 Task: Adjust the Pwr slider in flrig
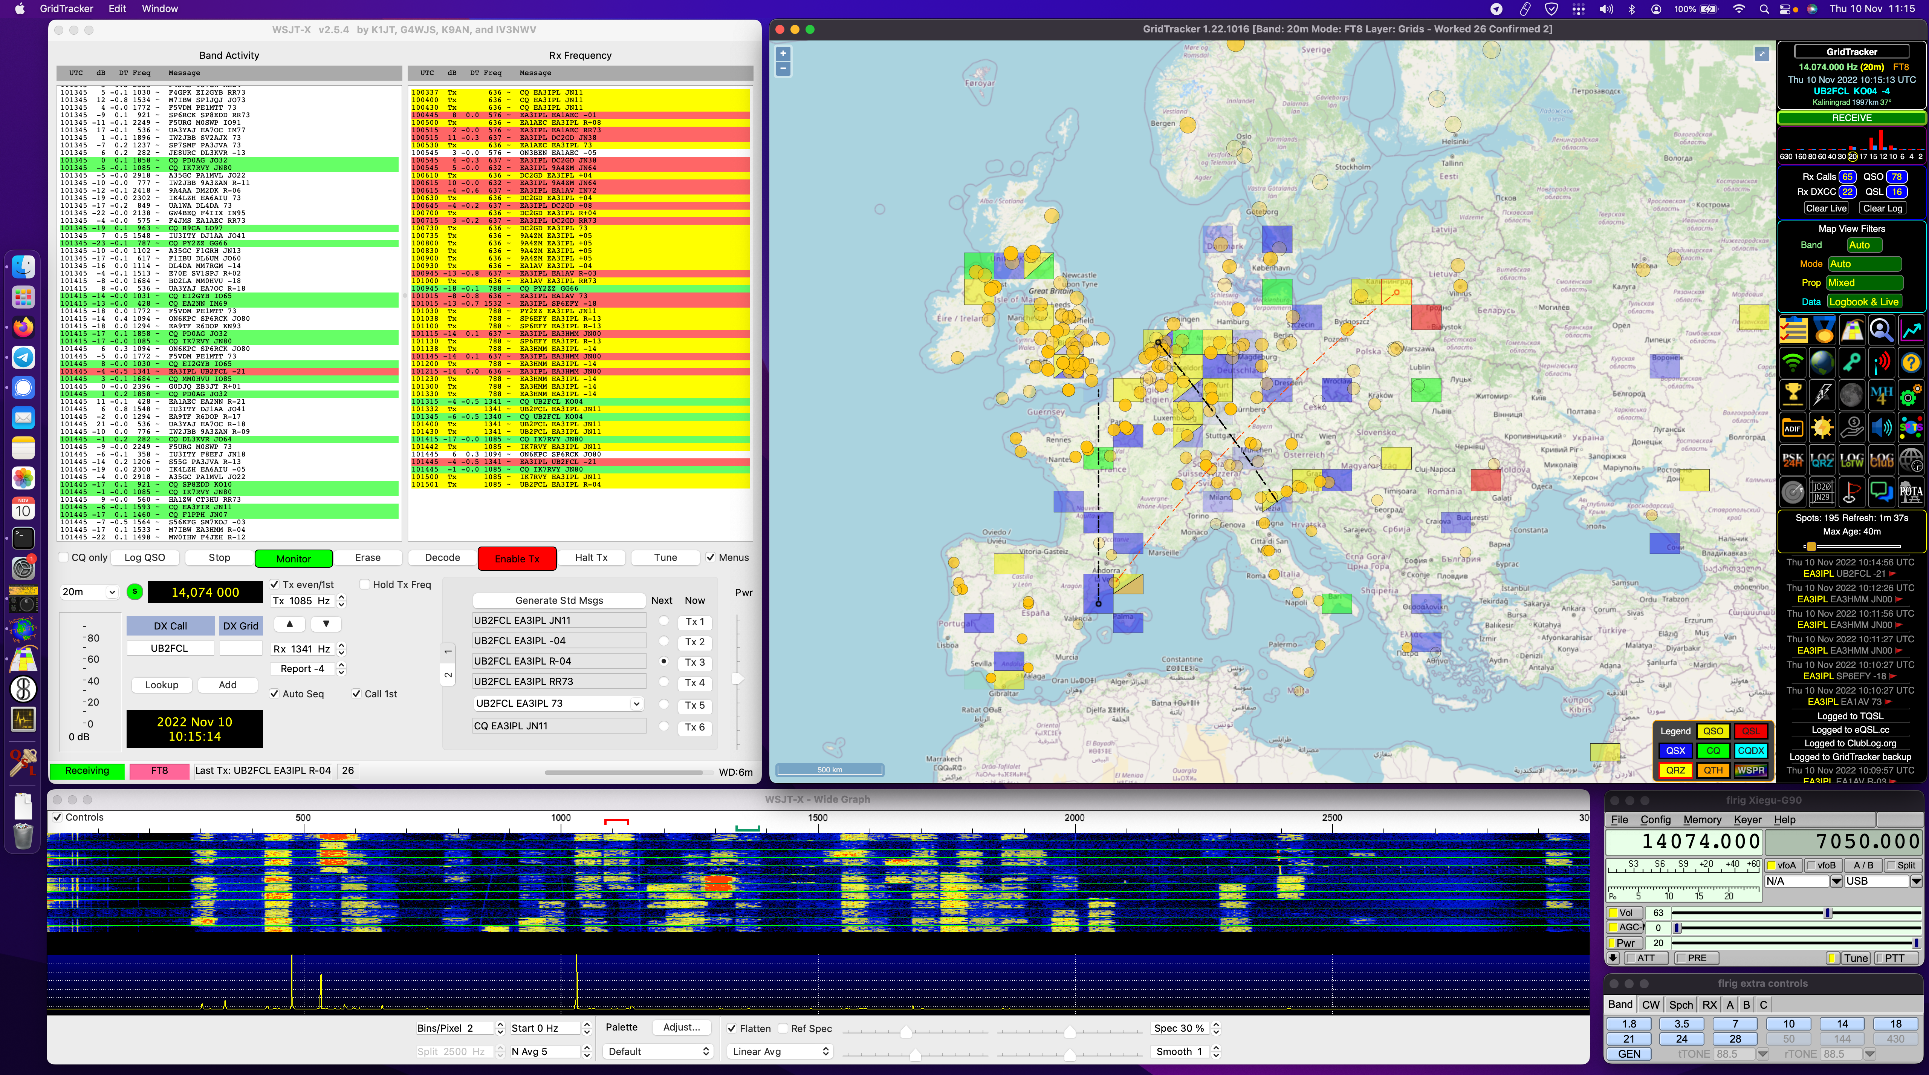(x=1798, y=943)
